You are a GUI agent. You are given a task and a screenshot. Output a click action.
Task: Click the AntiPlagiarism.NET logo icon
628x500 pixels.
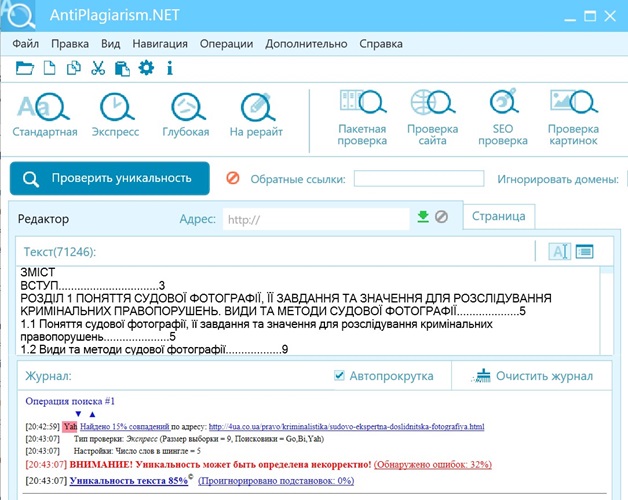click(18, 15)
